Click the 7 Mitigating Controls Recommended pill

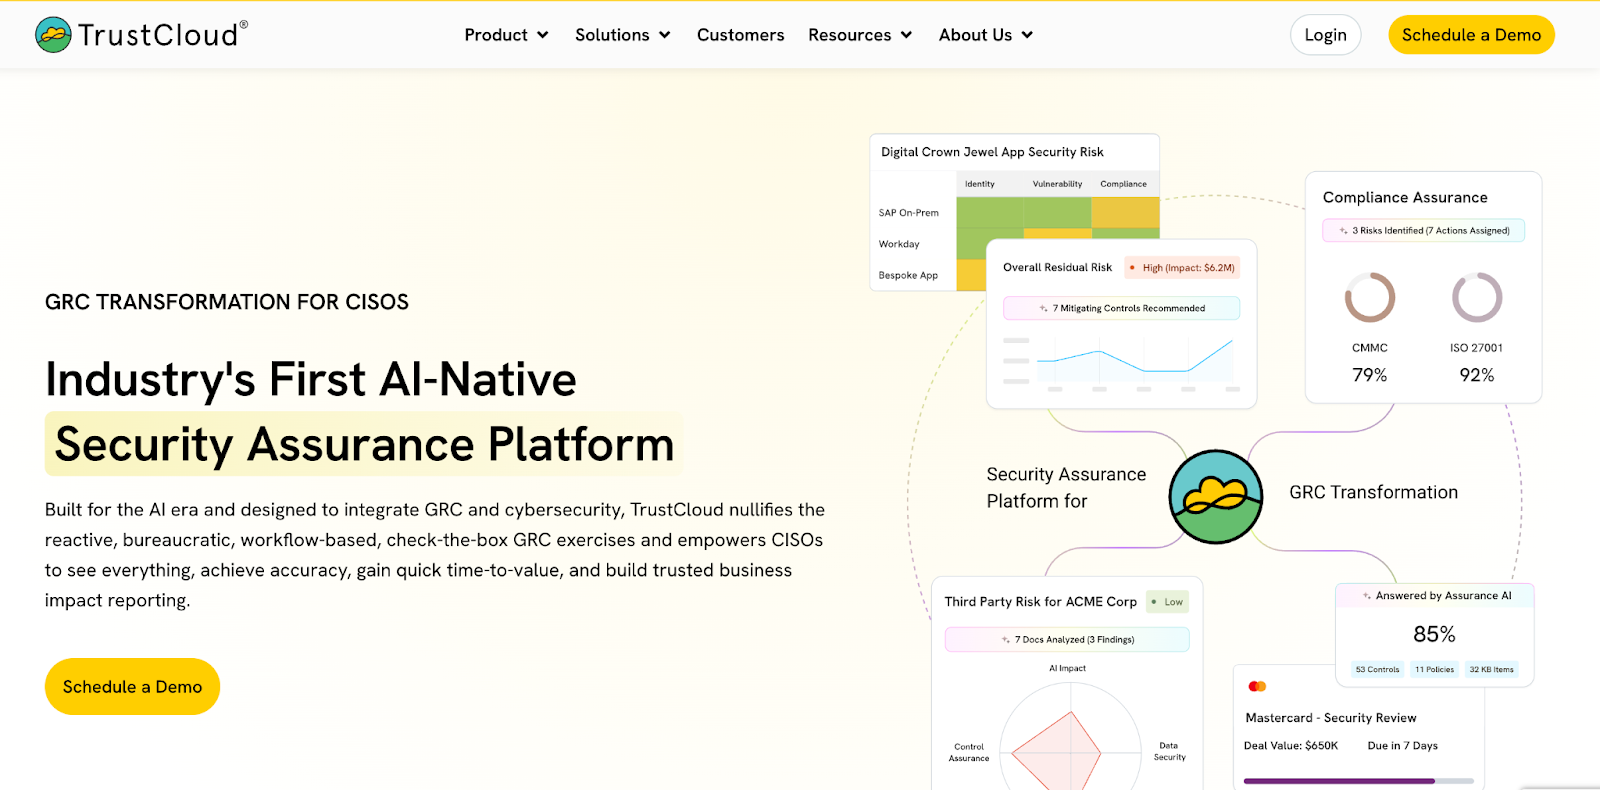[x=1121, y=308]
